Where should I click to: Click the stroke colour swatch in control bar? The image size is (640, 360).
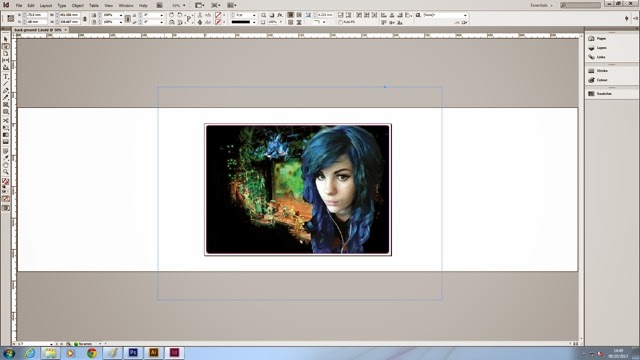click(218, 22)
